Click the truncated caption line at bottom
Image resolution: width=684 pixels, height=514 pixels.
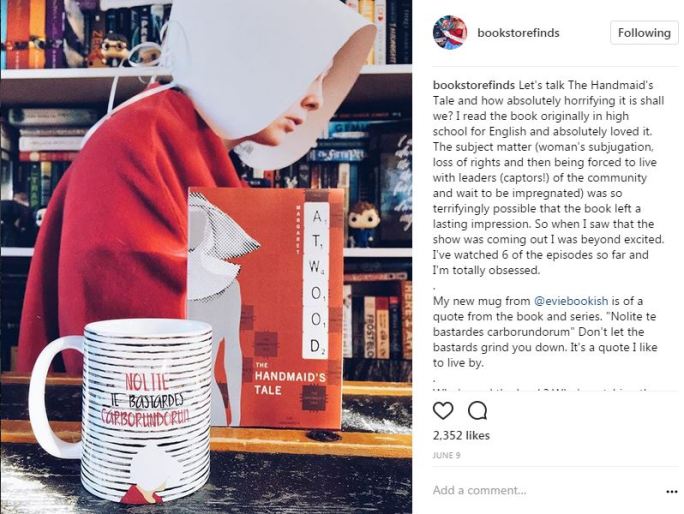coord(542,388)
